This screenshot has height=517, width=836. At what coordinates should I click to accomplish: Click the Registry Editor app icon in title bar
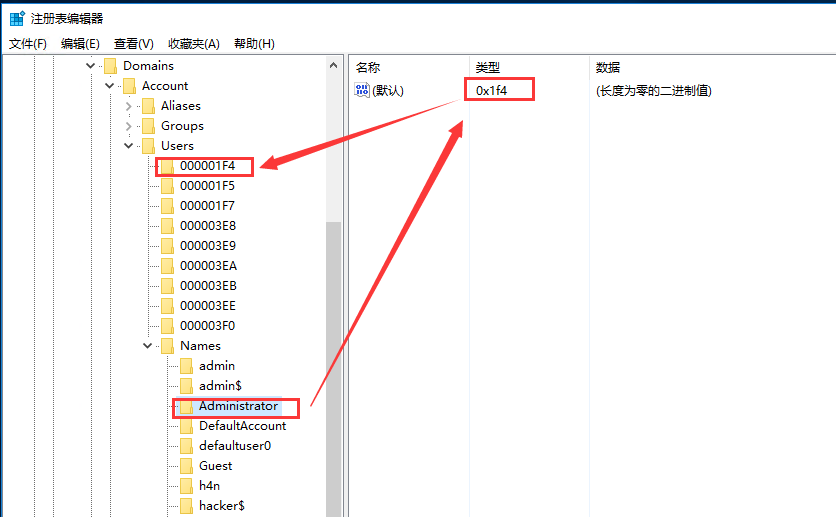point(17,18)
